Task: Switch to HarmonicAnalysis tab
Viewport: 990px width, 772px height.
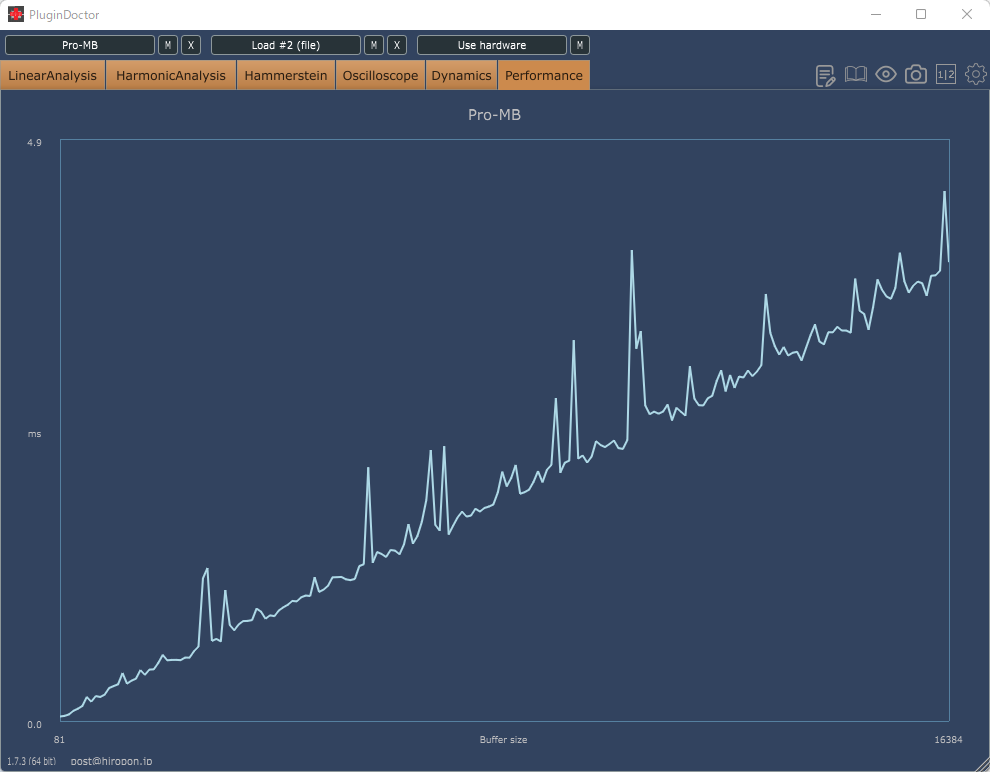Action: pos(170,75)
